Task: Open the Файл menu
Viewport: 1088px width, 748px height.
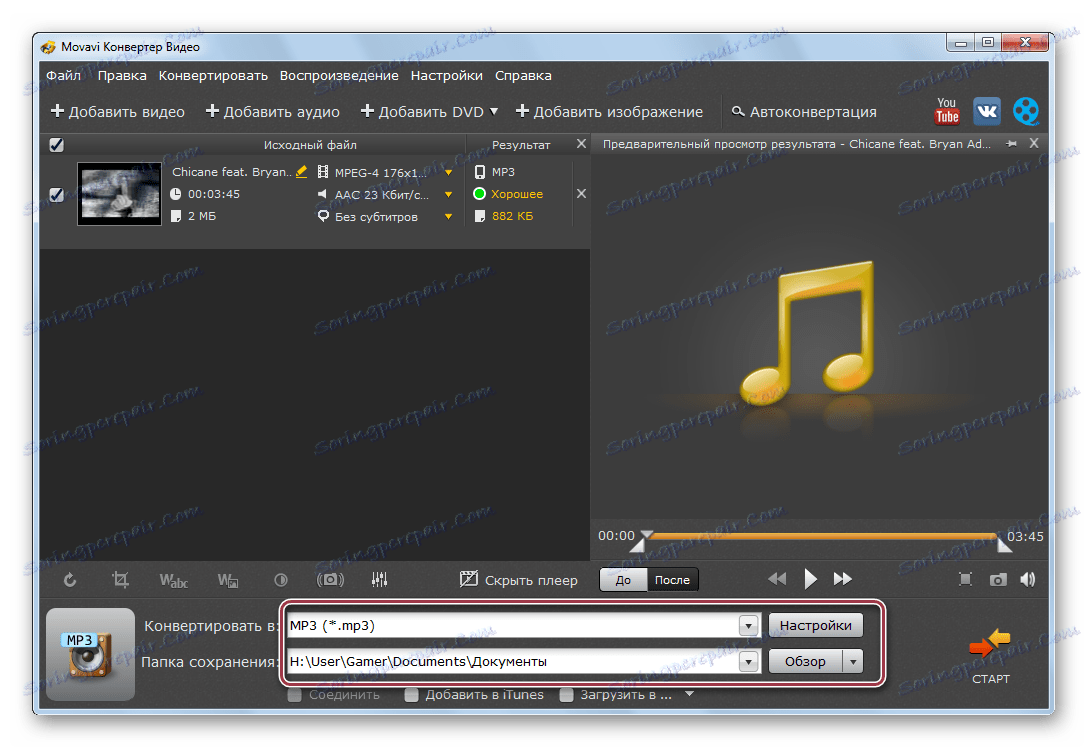Action: point(64,75)
